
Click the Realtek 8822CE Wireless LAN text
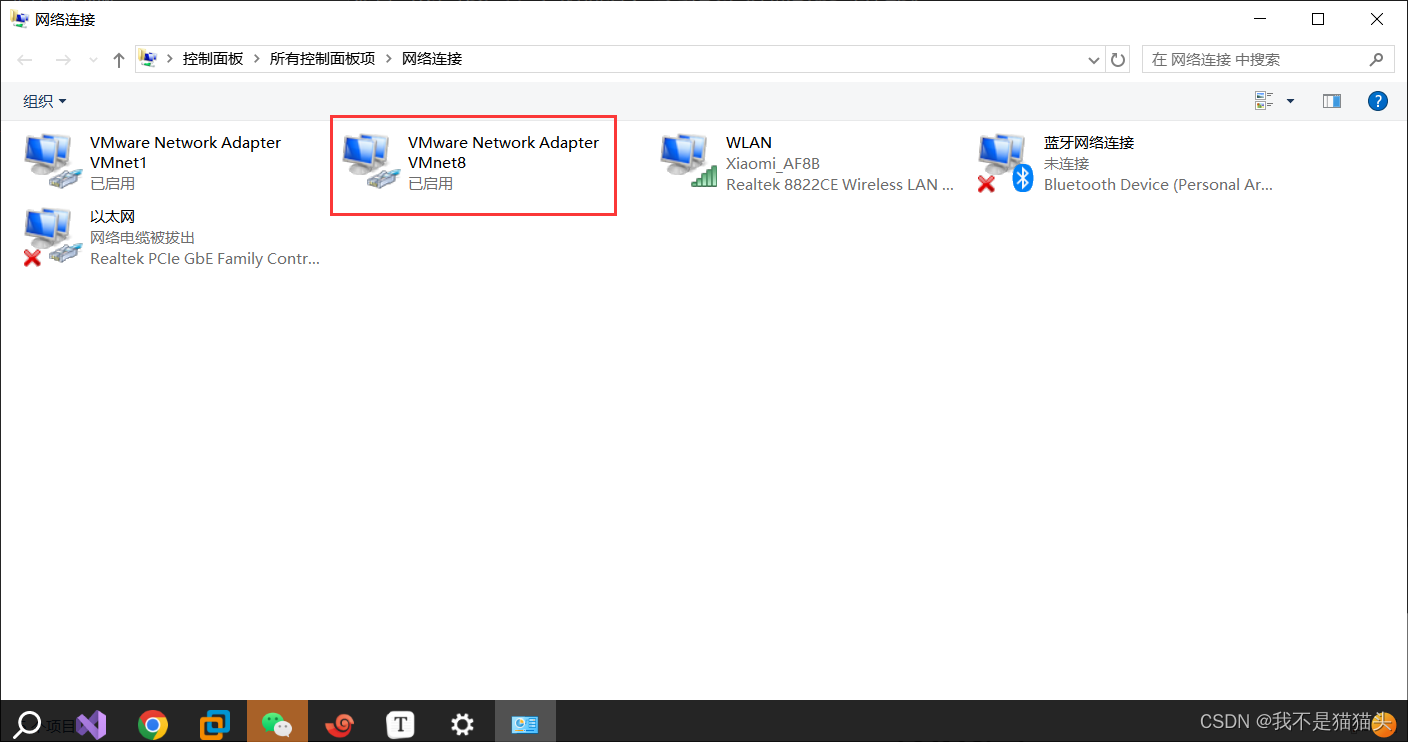pos(840,184)
